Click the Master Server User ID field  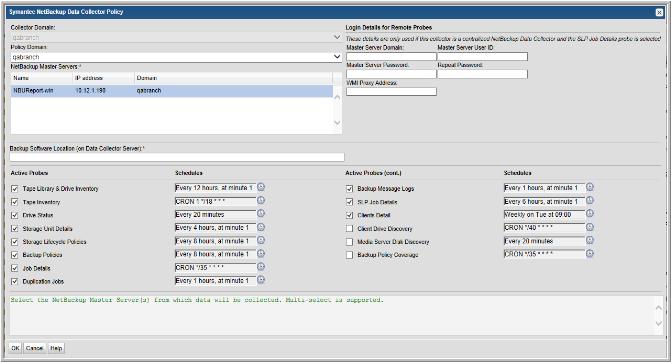(x=482, y=56)
